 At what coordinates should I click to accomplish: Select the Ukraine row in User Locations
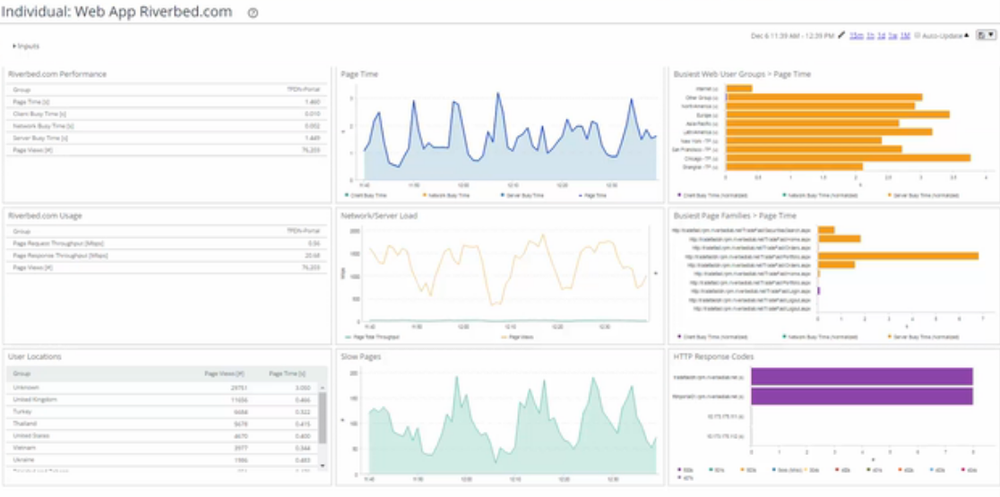pos(162,460)
